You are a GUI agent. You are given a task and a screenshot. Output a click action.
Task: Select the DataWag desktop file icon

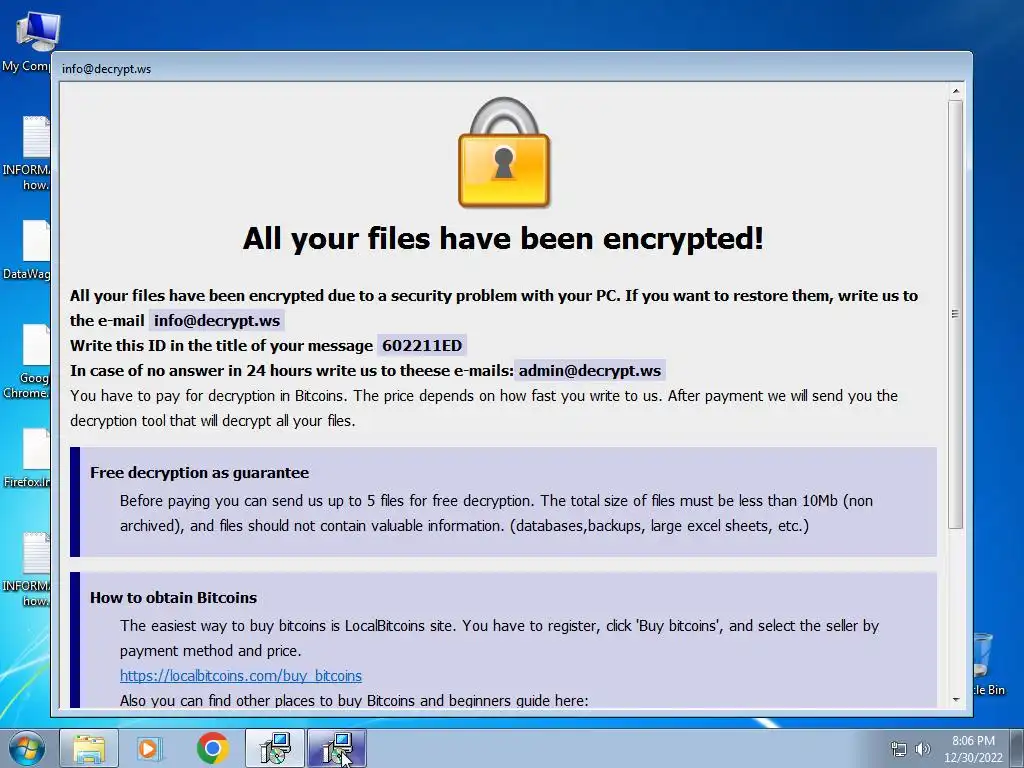click(x=26, y=250)
